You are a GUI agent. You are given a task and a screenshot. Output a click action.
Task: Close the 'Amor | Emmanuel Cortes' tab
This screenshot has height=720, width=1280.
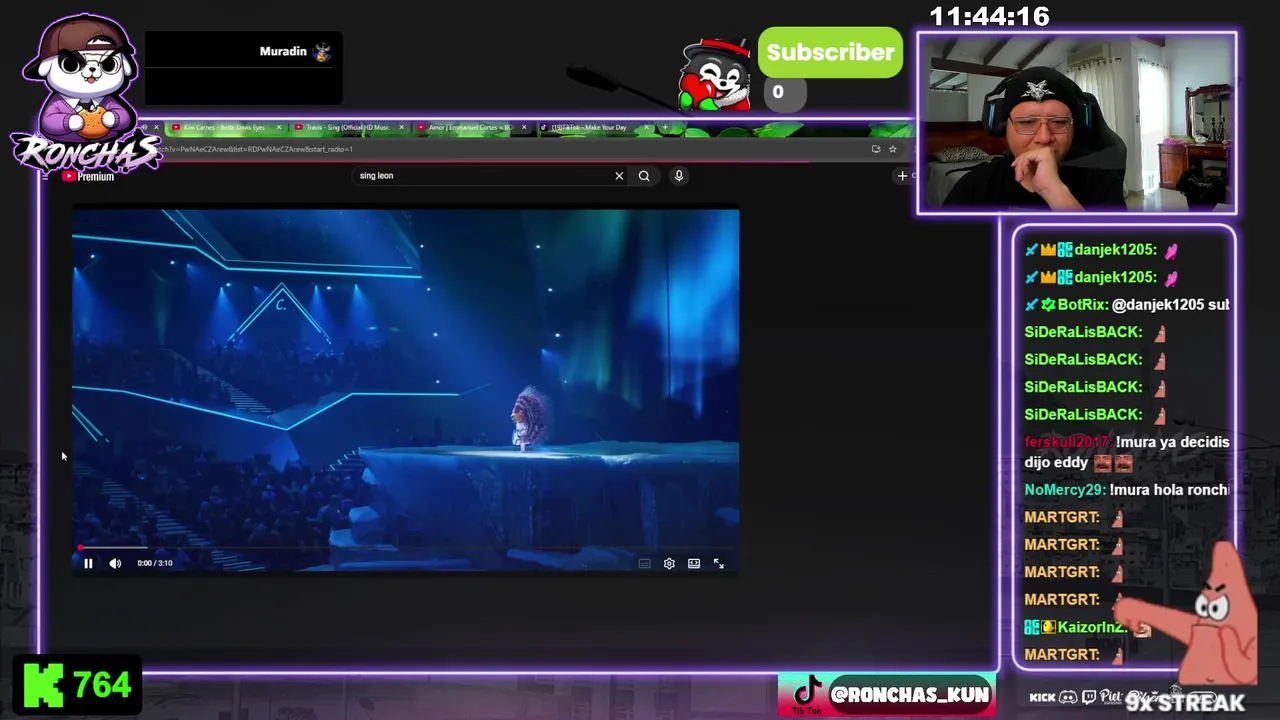(x=524, y=128)
